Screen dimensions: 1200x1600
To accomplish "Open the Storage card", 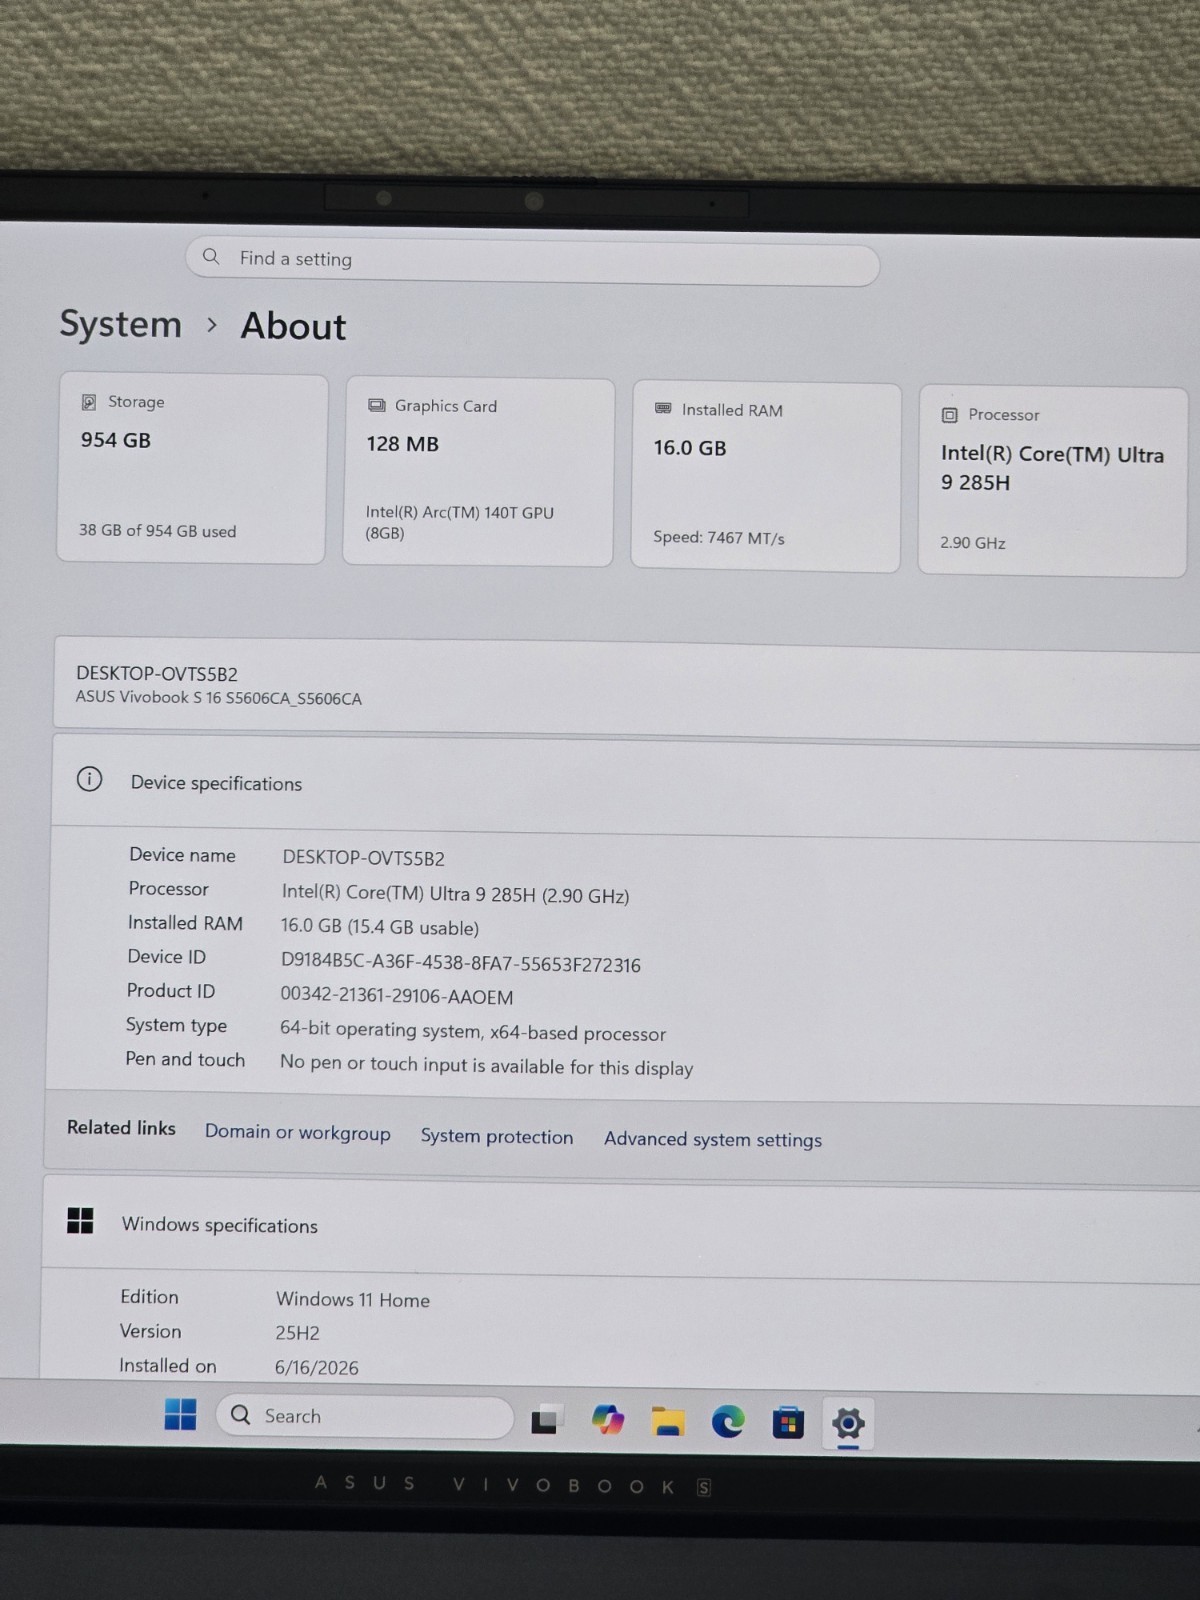I will coord(192,468).
